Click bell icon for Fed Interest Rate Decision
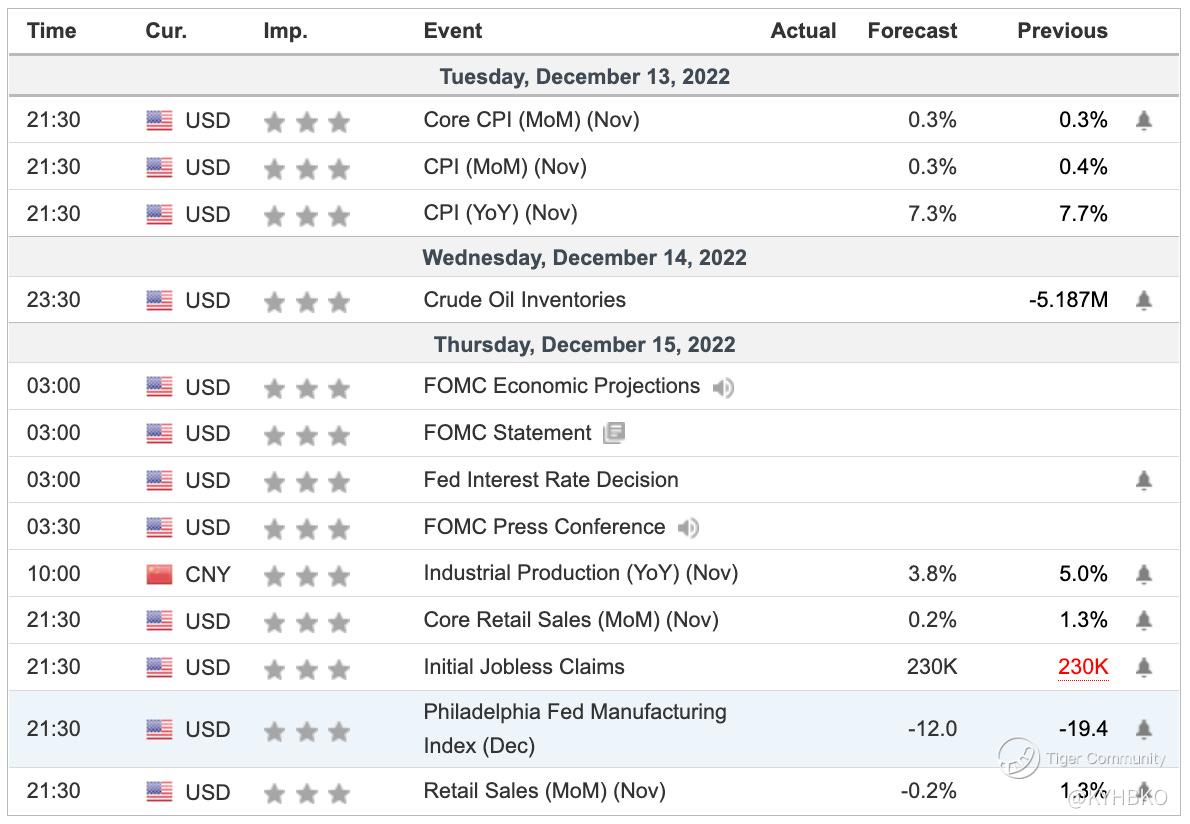 [x=1144, y=481]
